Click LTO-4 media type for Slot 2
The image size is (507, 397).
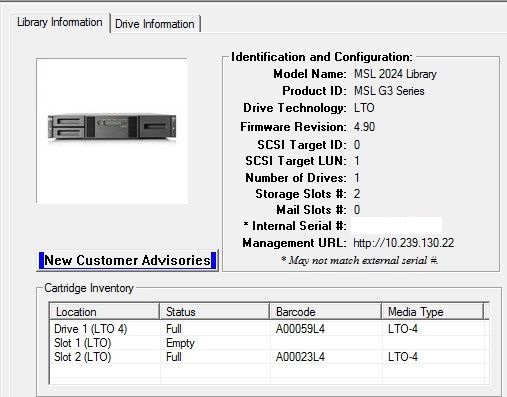(x=403, y=357)
